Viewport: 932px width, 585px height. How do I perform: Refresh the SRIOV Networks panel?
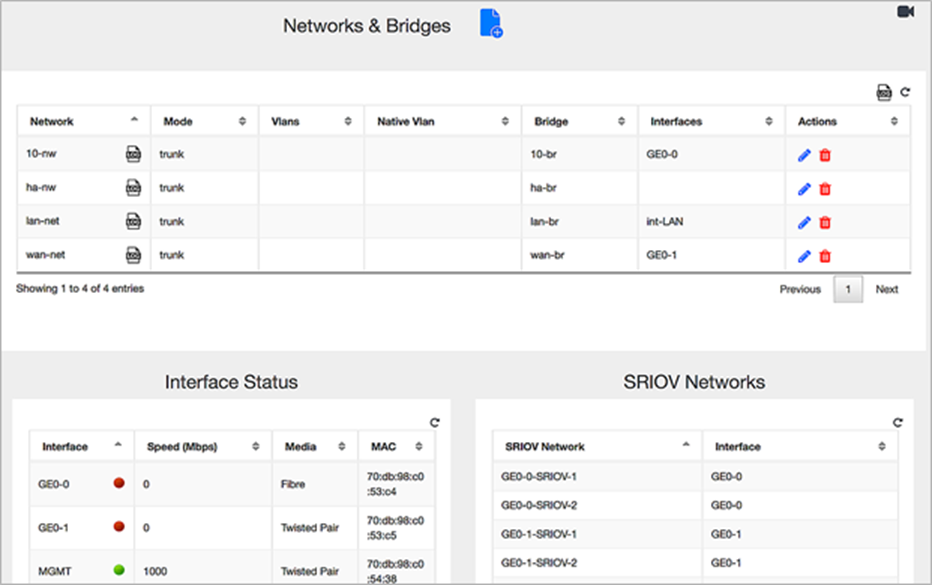coord(898,422)
